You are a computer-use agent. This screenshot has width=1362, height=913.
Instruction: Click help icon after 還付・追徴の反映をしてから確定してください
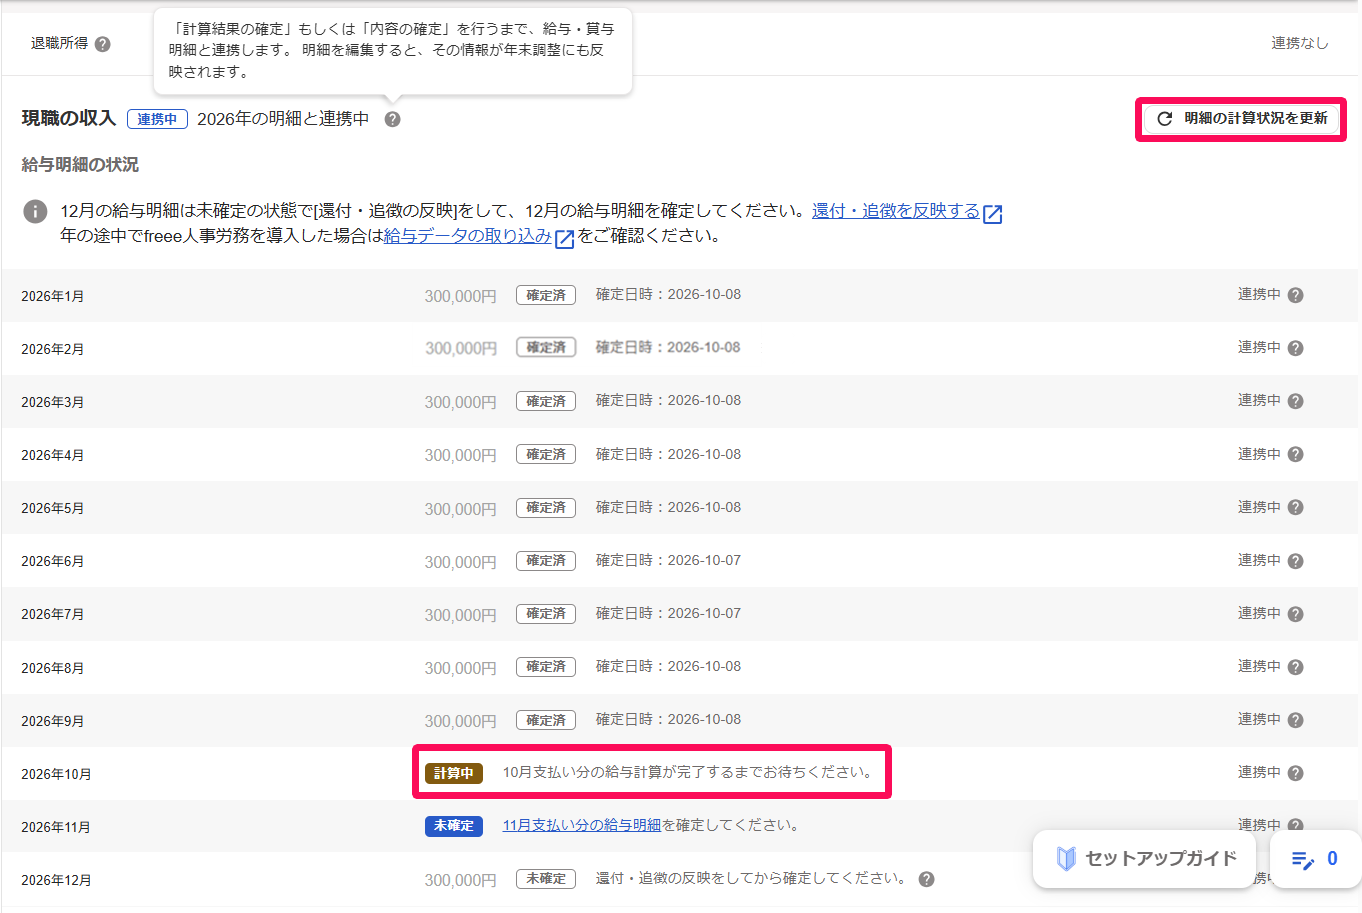coord(926,879)
